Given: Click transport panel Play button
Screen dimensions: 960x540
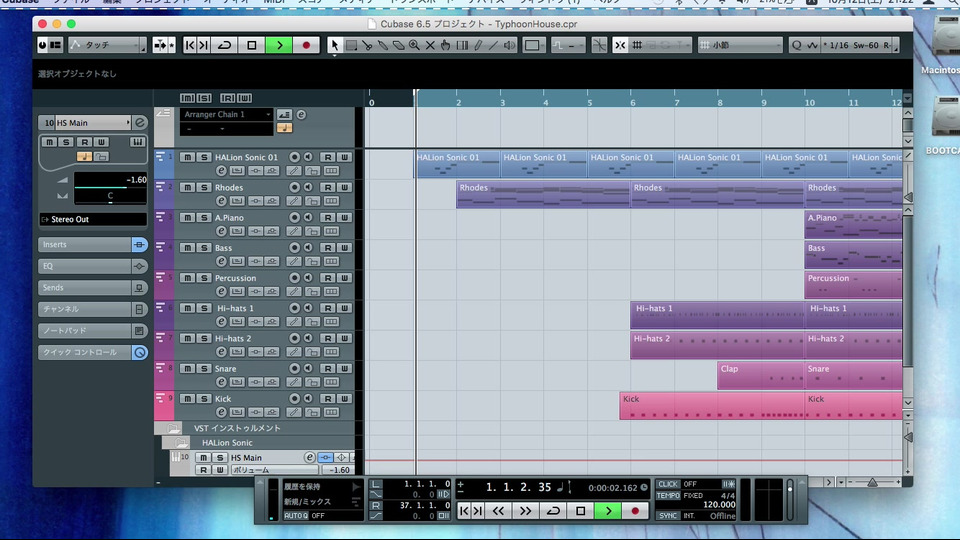Looking at the screenshot, I should click(x=608, y=511).
